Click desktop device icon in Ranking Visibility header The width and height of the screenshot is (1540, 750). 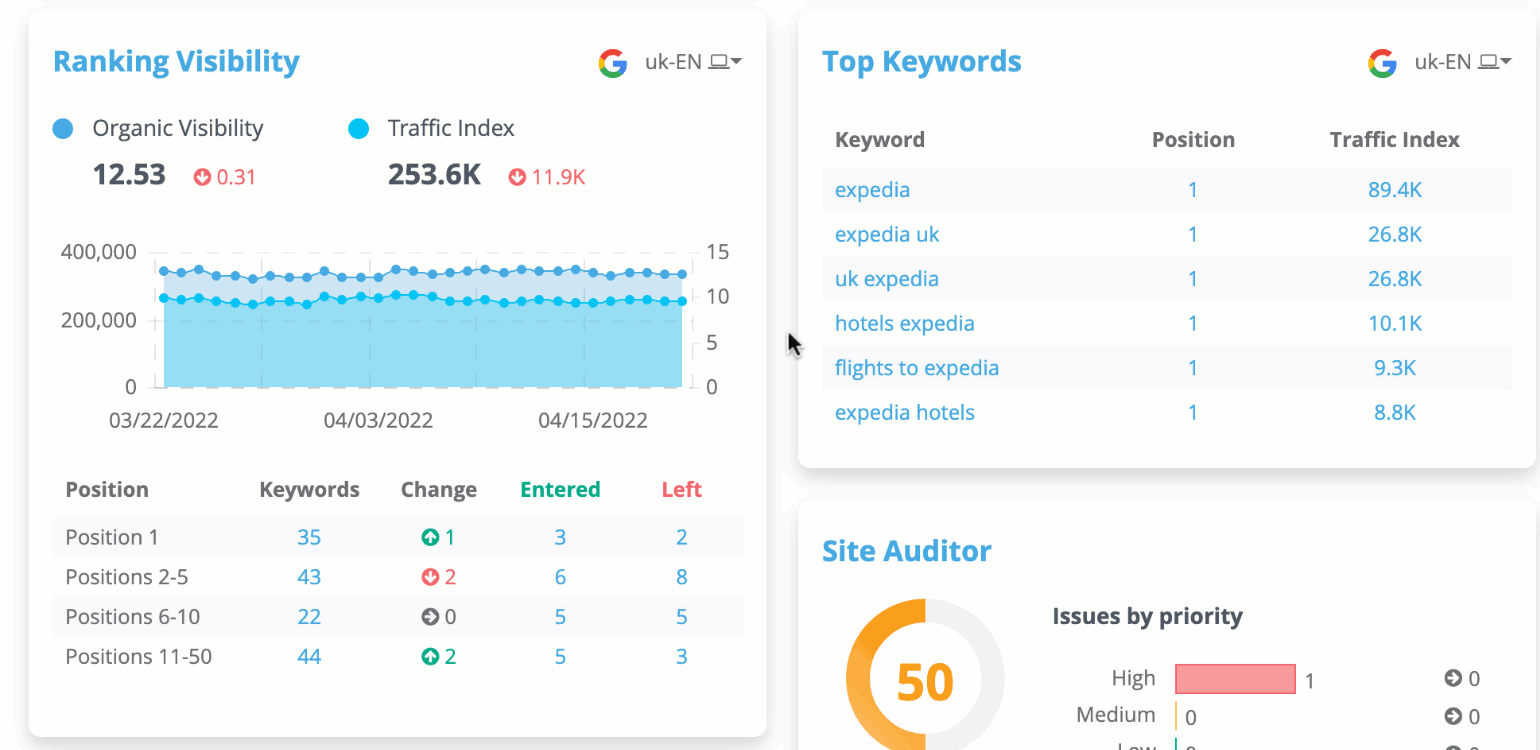point(719,63)
